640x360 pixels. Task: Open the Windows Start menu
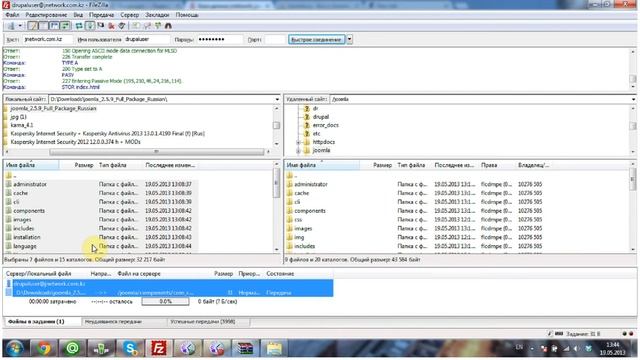pyautogui.click(x=15, y=348)
